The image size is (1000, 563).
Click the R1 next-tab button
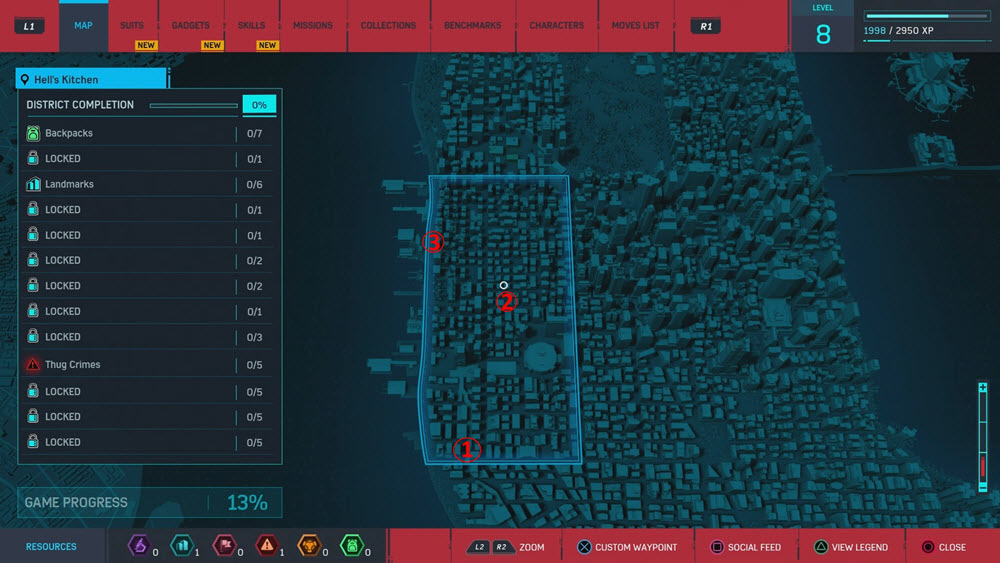[705, 26]
